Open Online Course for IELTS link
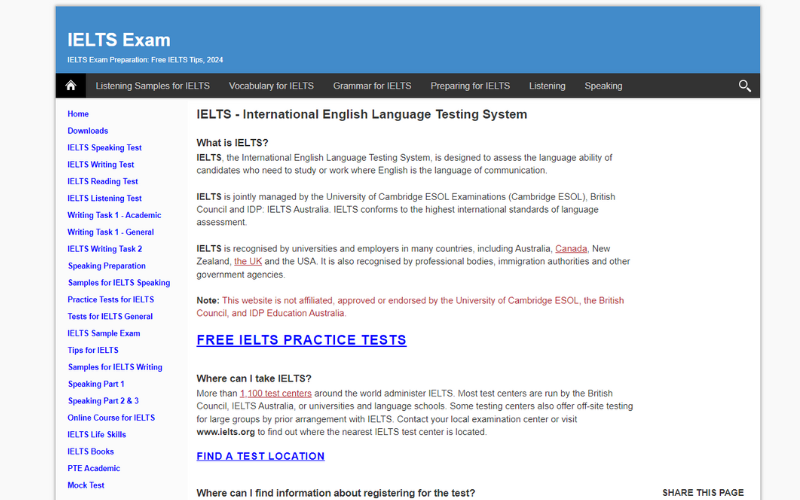Viewport: 800px width, 500px height. click(111, 418)
